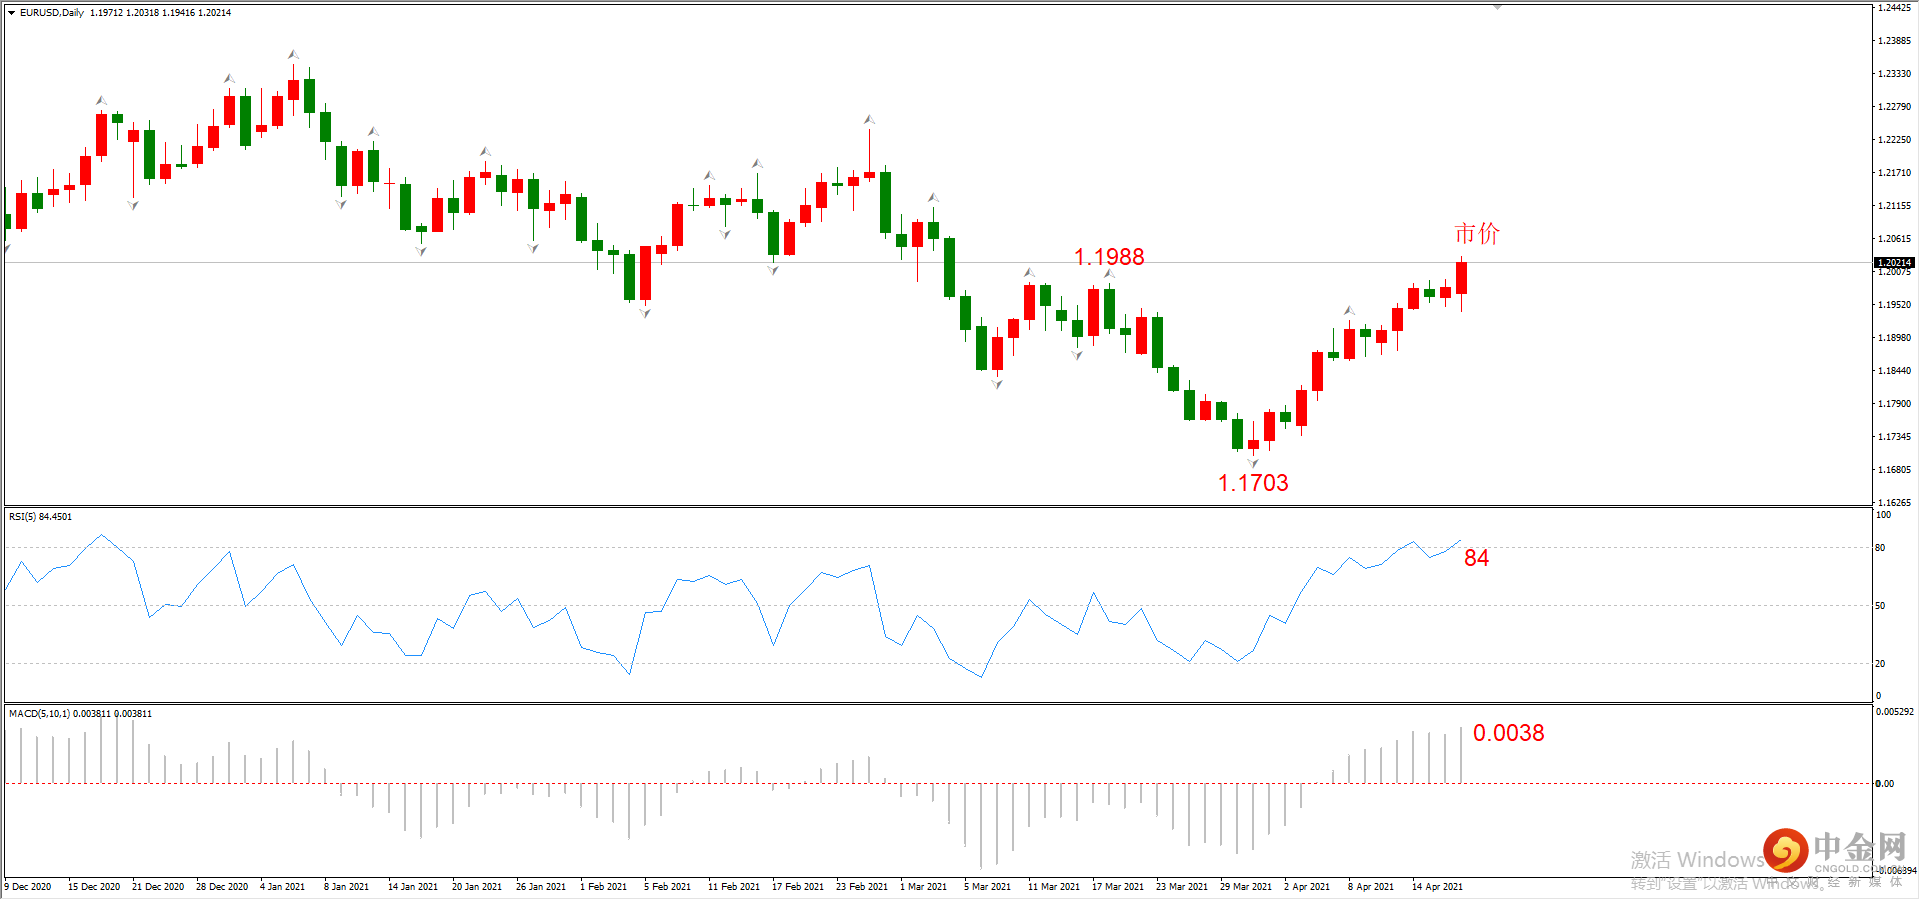
Task: Click the MACD 0.005292 scale label
Action: (x=1895, y=712)
